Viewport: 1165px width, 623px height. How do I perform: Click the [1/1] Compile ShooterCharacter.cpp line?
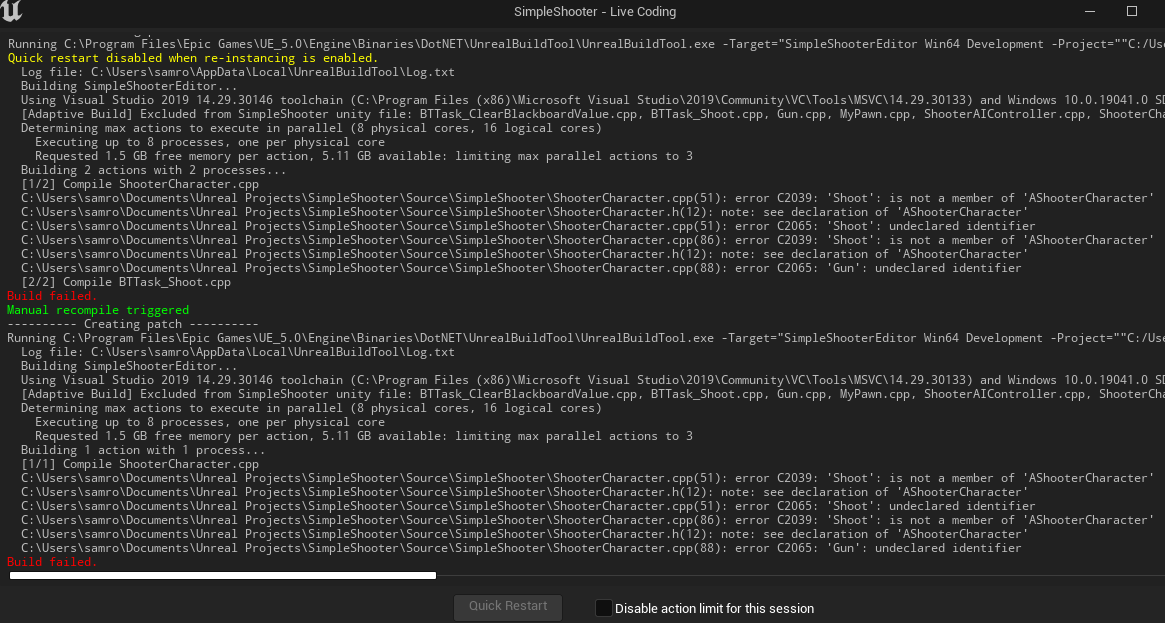click(x=140, y=464)
